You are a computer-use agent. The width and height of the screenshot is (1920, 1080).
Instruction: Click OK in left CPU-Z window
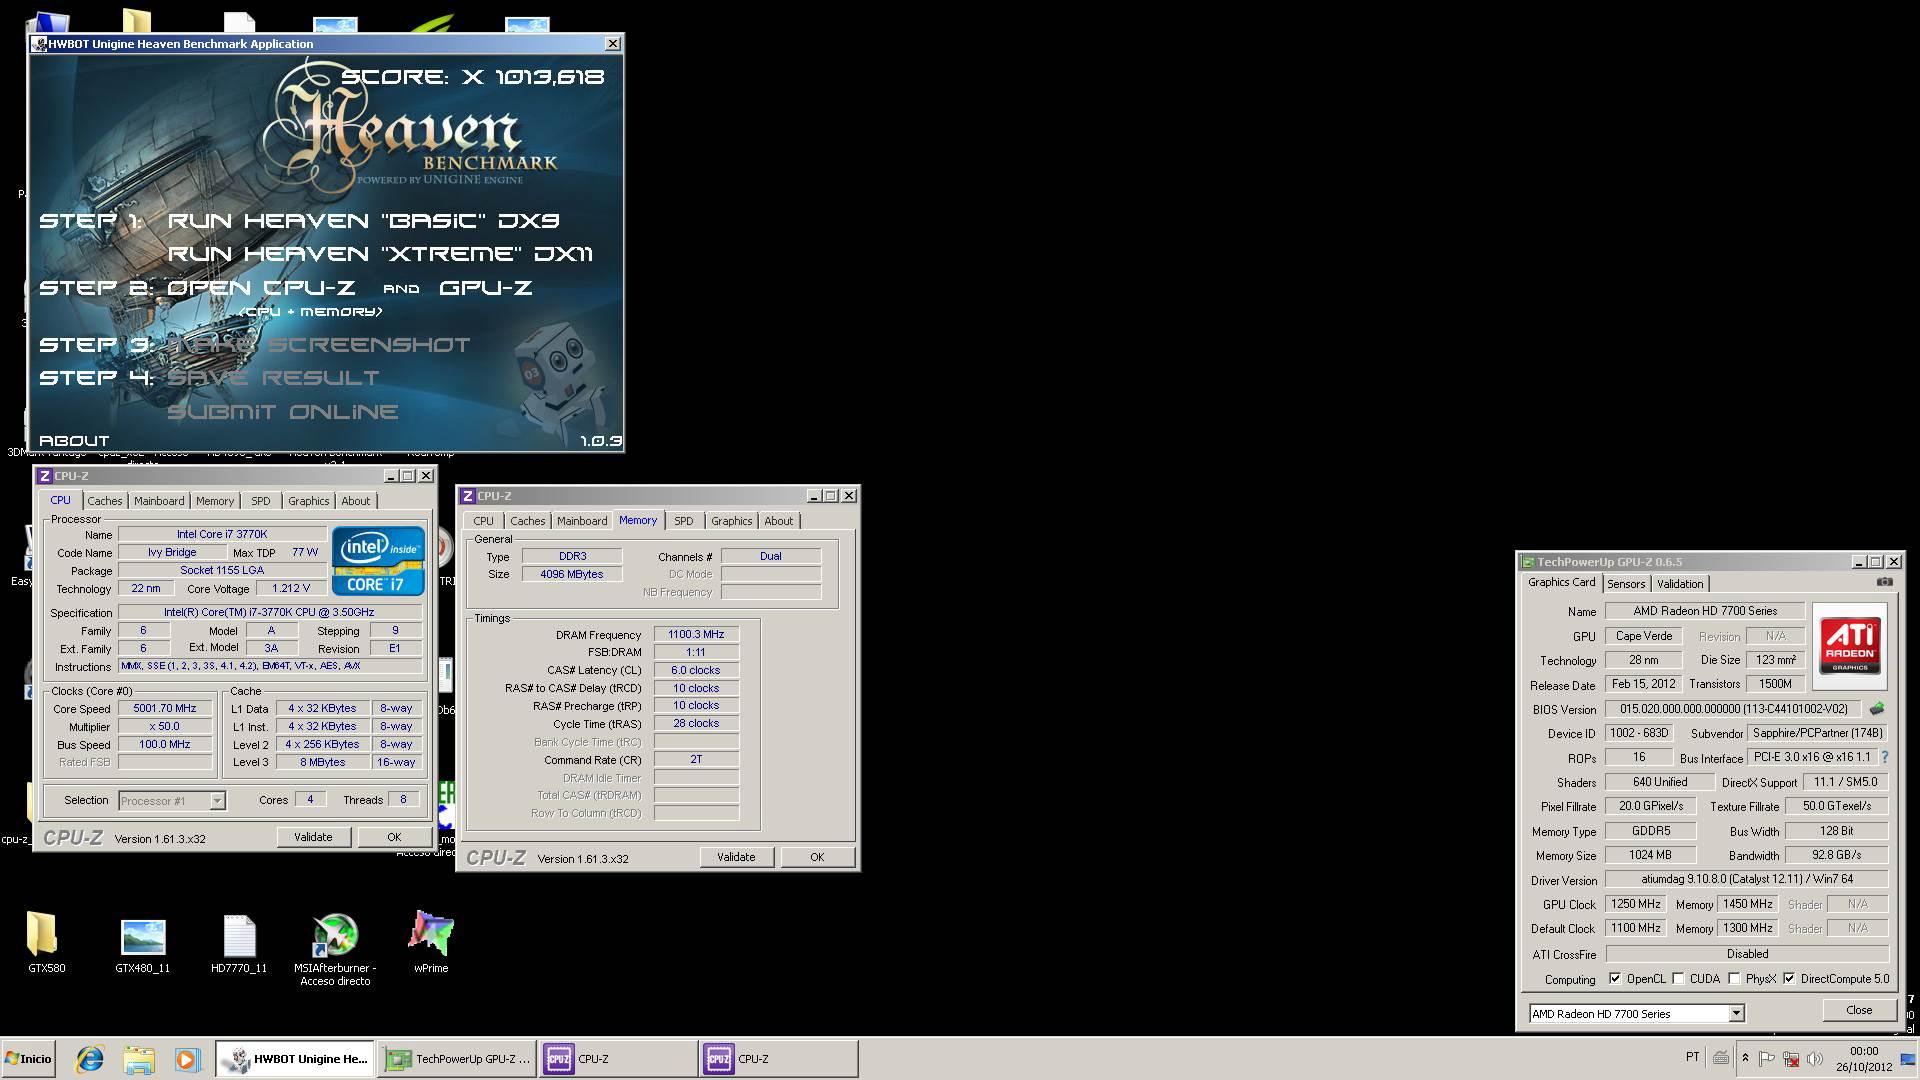pyautogui.click(x=394, y=837)
